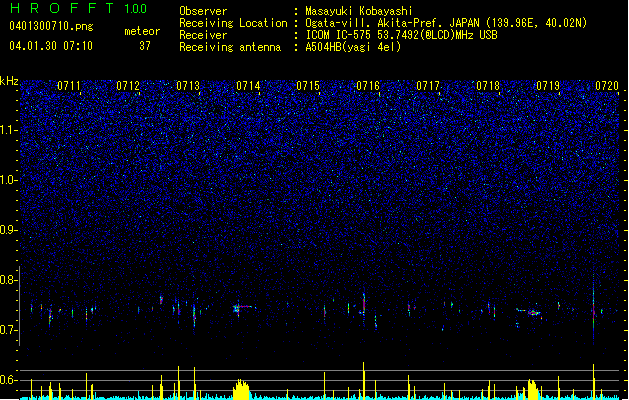The width and height of the screenshot is (629, 400).
Task: Click the 0.6 frequency axis label
Action: coord(9,380)
